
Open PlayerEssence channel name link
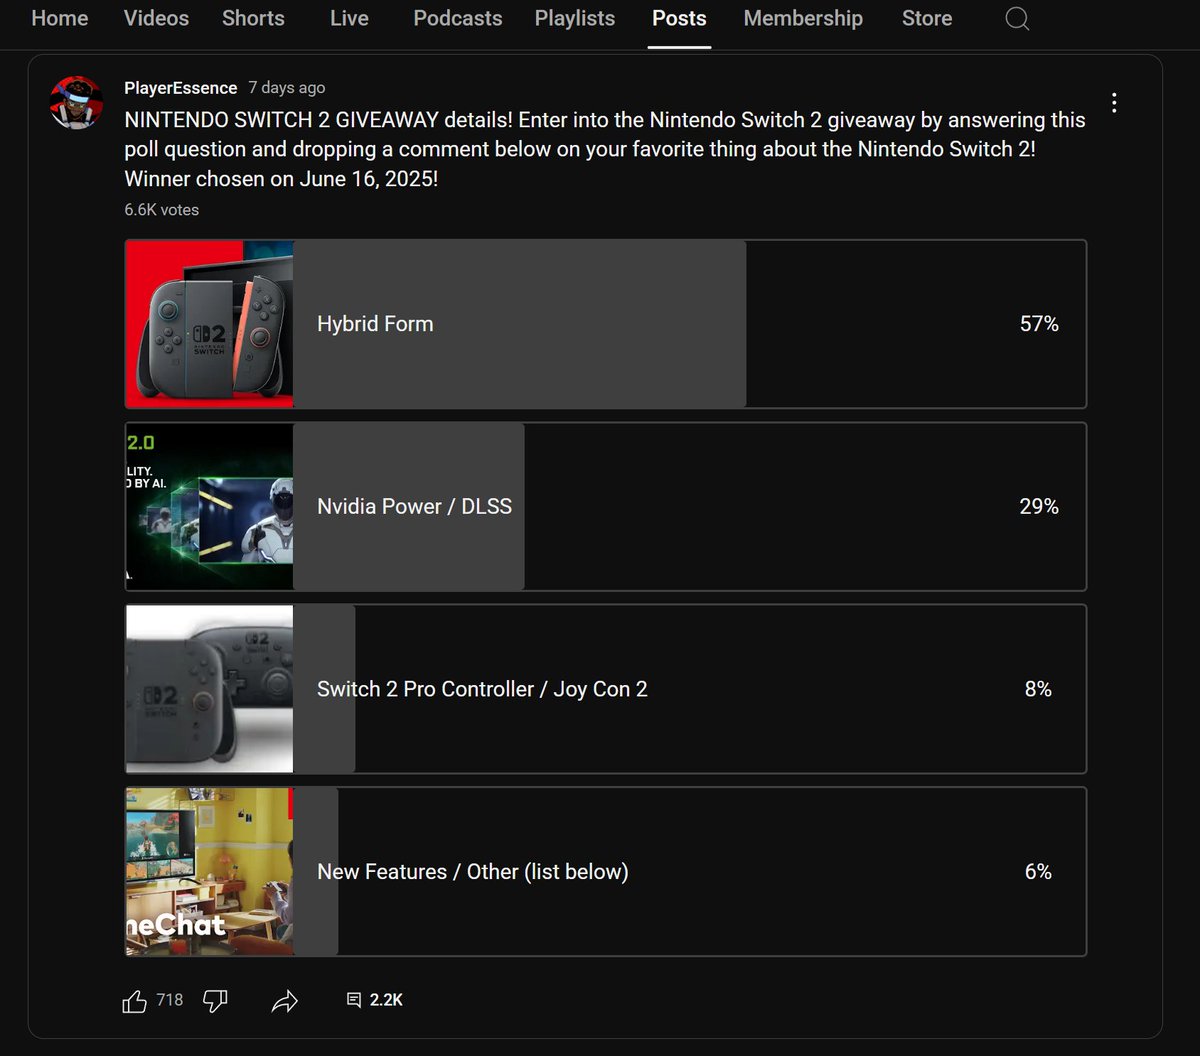point(181,88)
